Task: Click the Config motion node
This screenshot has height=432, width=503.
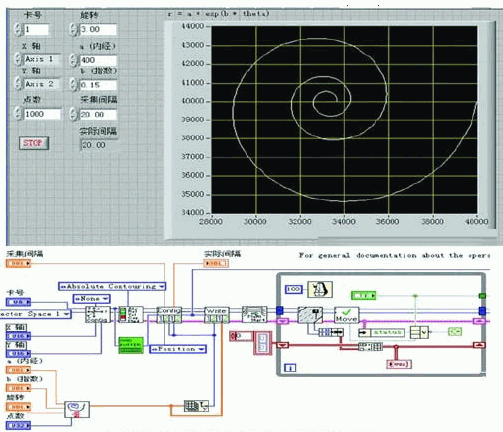Action: 169,315
